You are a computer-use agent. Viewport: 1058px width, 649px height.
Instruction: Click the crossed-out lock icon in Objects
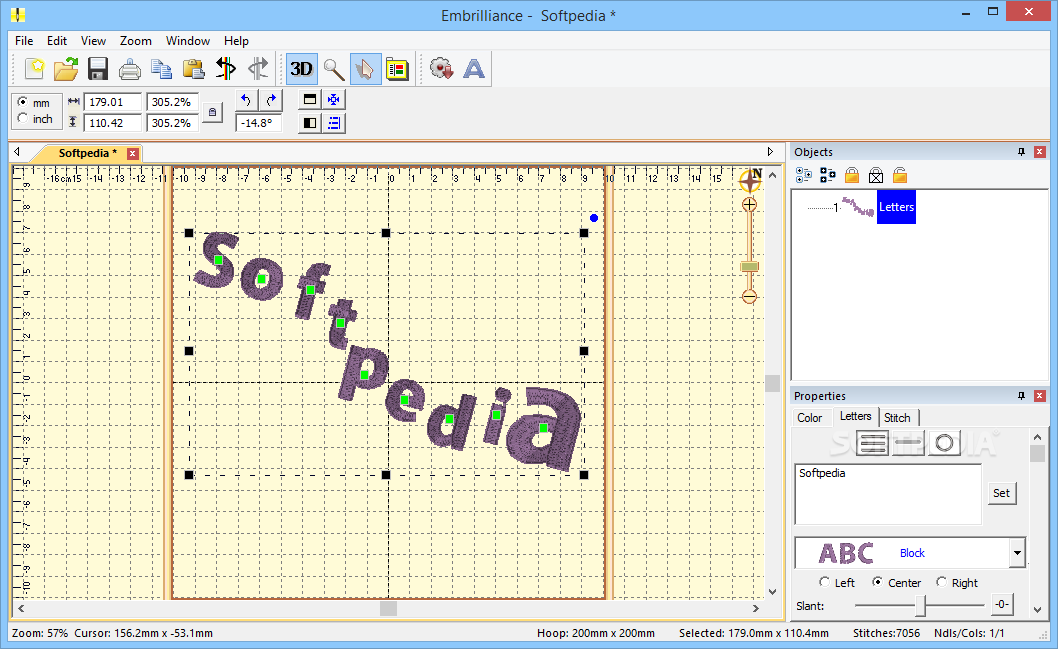tap(876, 176)
